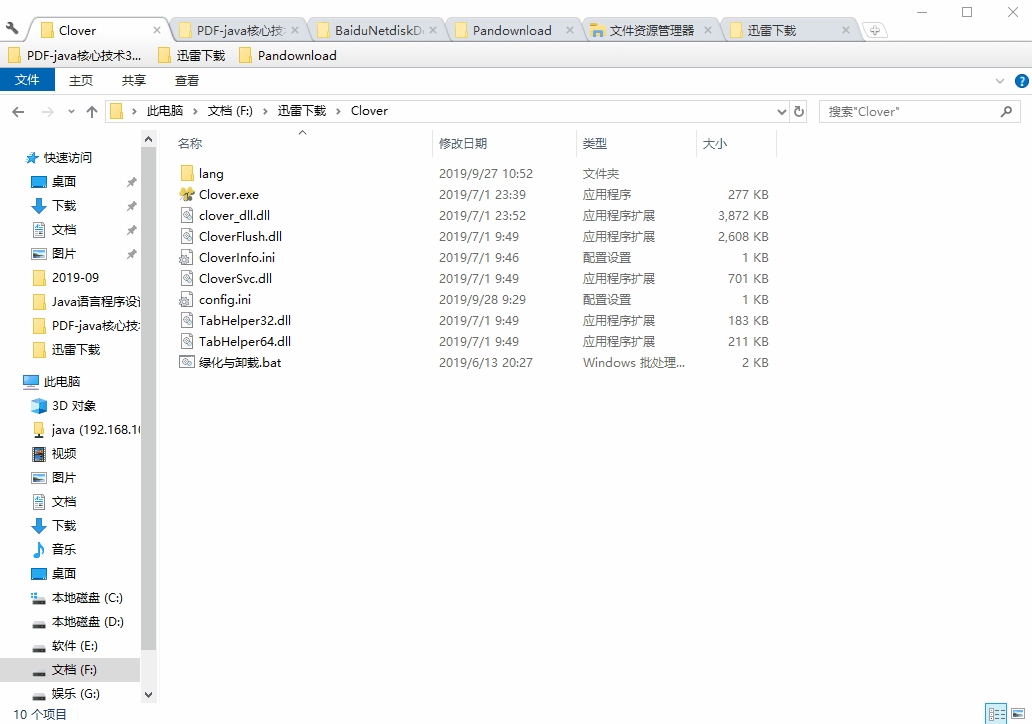Open address bar history dropdown
Image resolution: width=1032 pixels, height=724 pixels.
[781, 112]
